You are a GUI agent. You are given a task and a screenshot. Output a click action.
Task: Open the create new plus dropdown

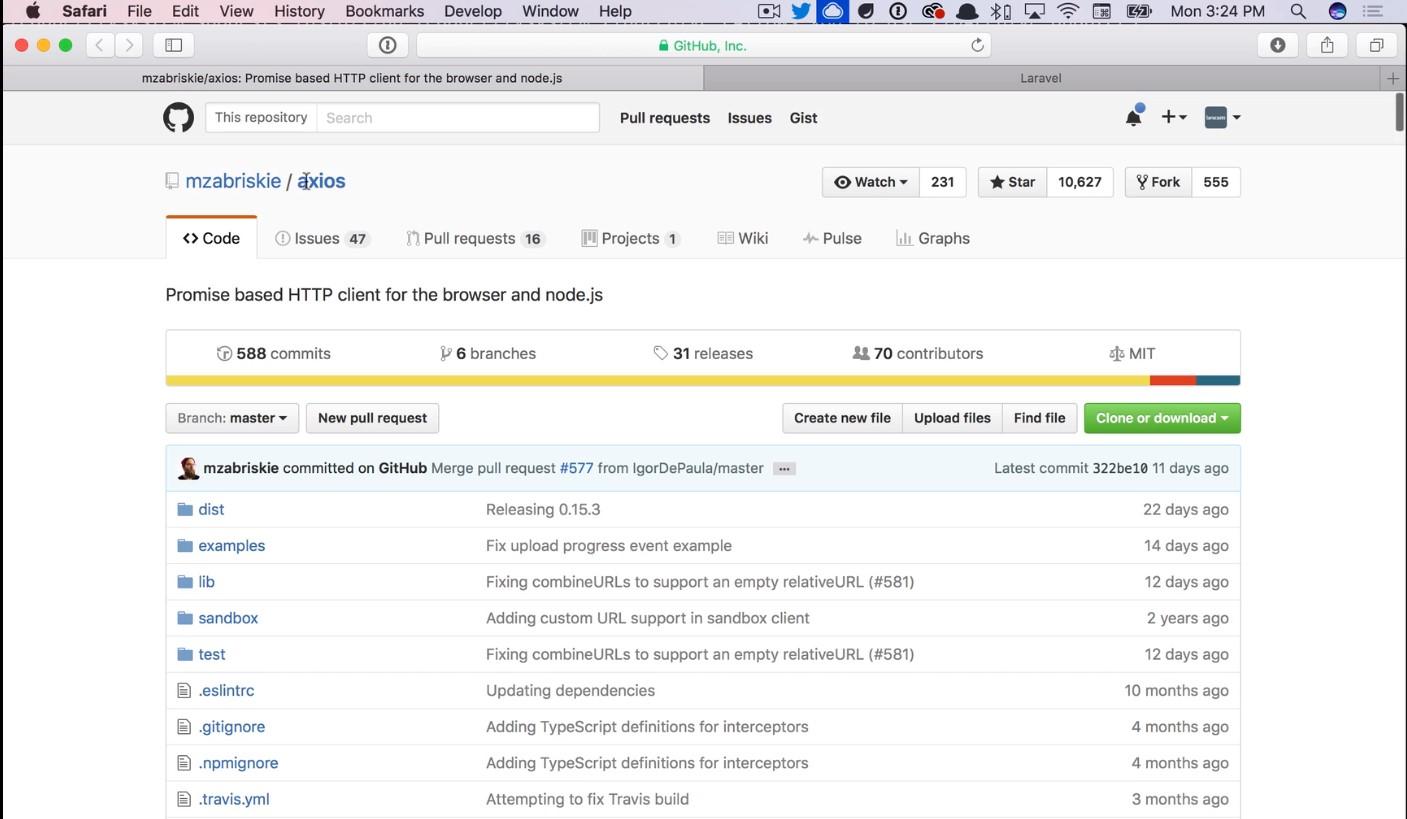click(1173, 118)
